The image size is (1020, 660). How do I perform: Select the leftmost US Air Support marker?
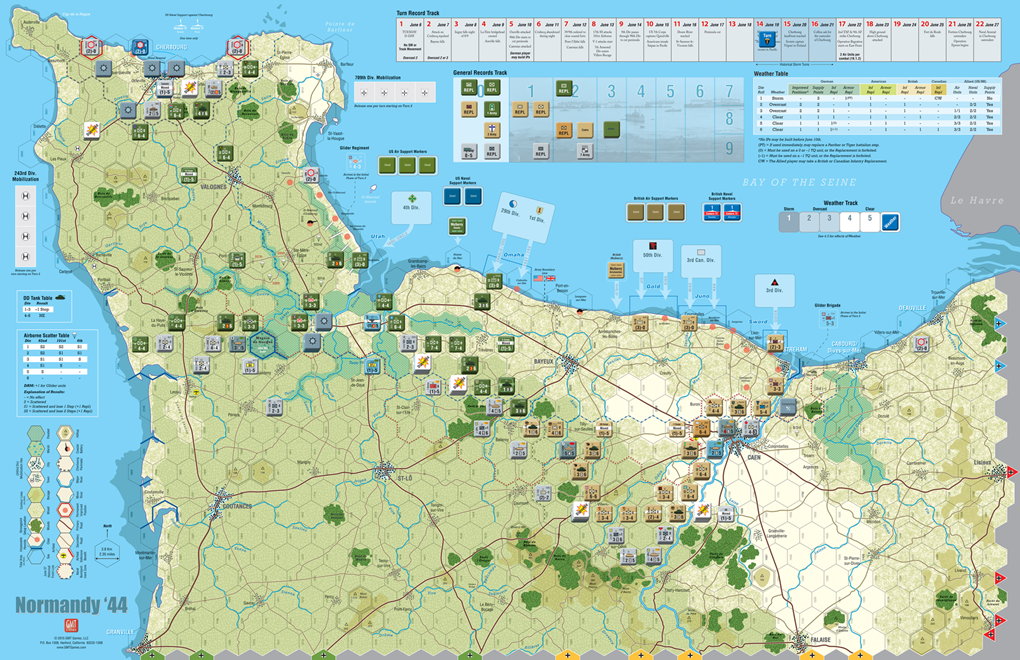coord(388,165)
